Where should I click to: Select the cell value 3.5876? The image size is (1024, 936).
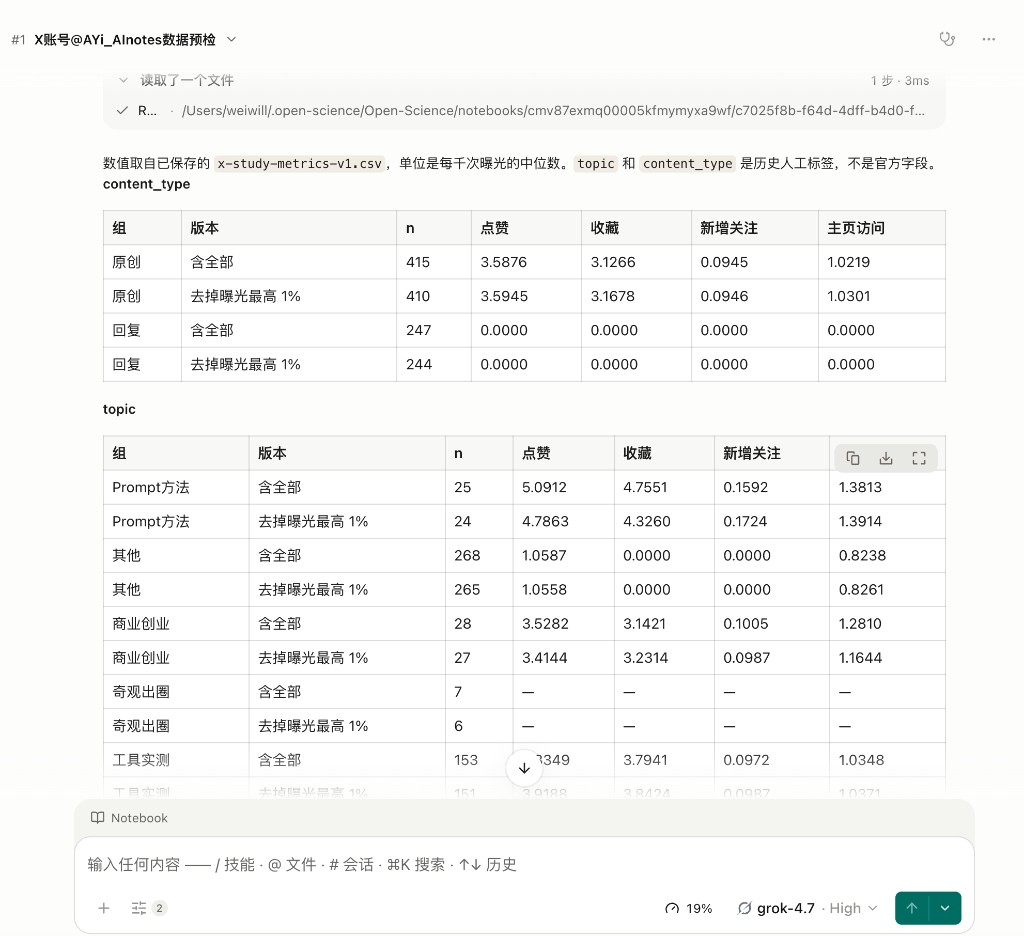point(504,262)
